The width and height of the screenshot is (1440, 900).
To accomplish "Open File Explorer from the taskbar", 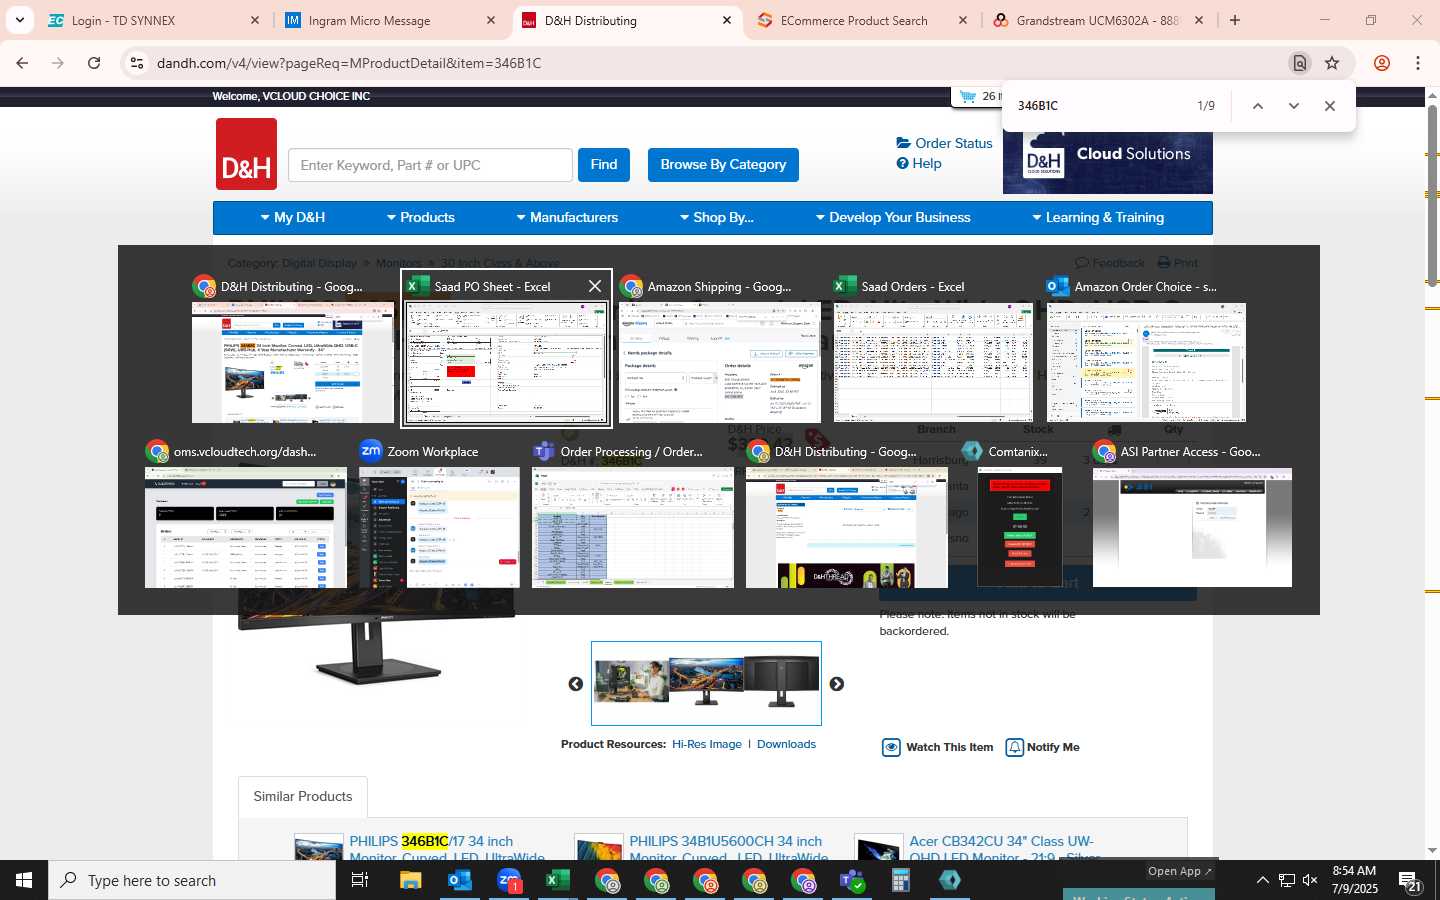I will click(x=411, y=880).
